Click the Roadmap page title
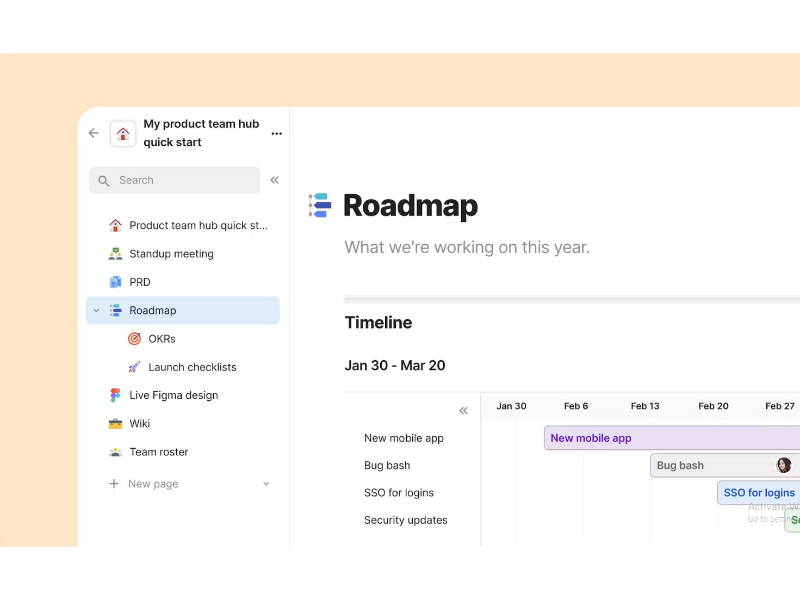This screenshot has width=800, height=600. [x=410, y=206]
